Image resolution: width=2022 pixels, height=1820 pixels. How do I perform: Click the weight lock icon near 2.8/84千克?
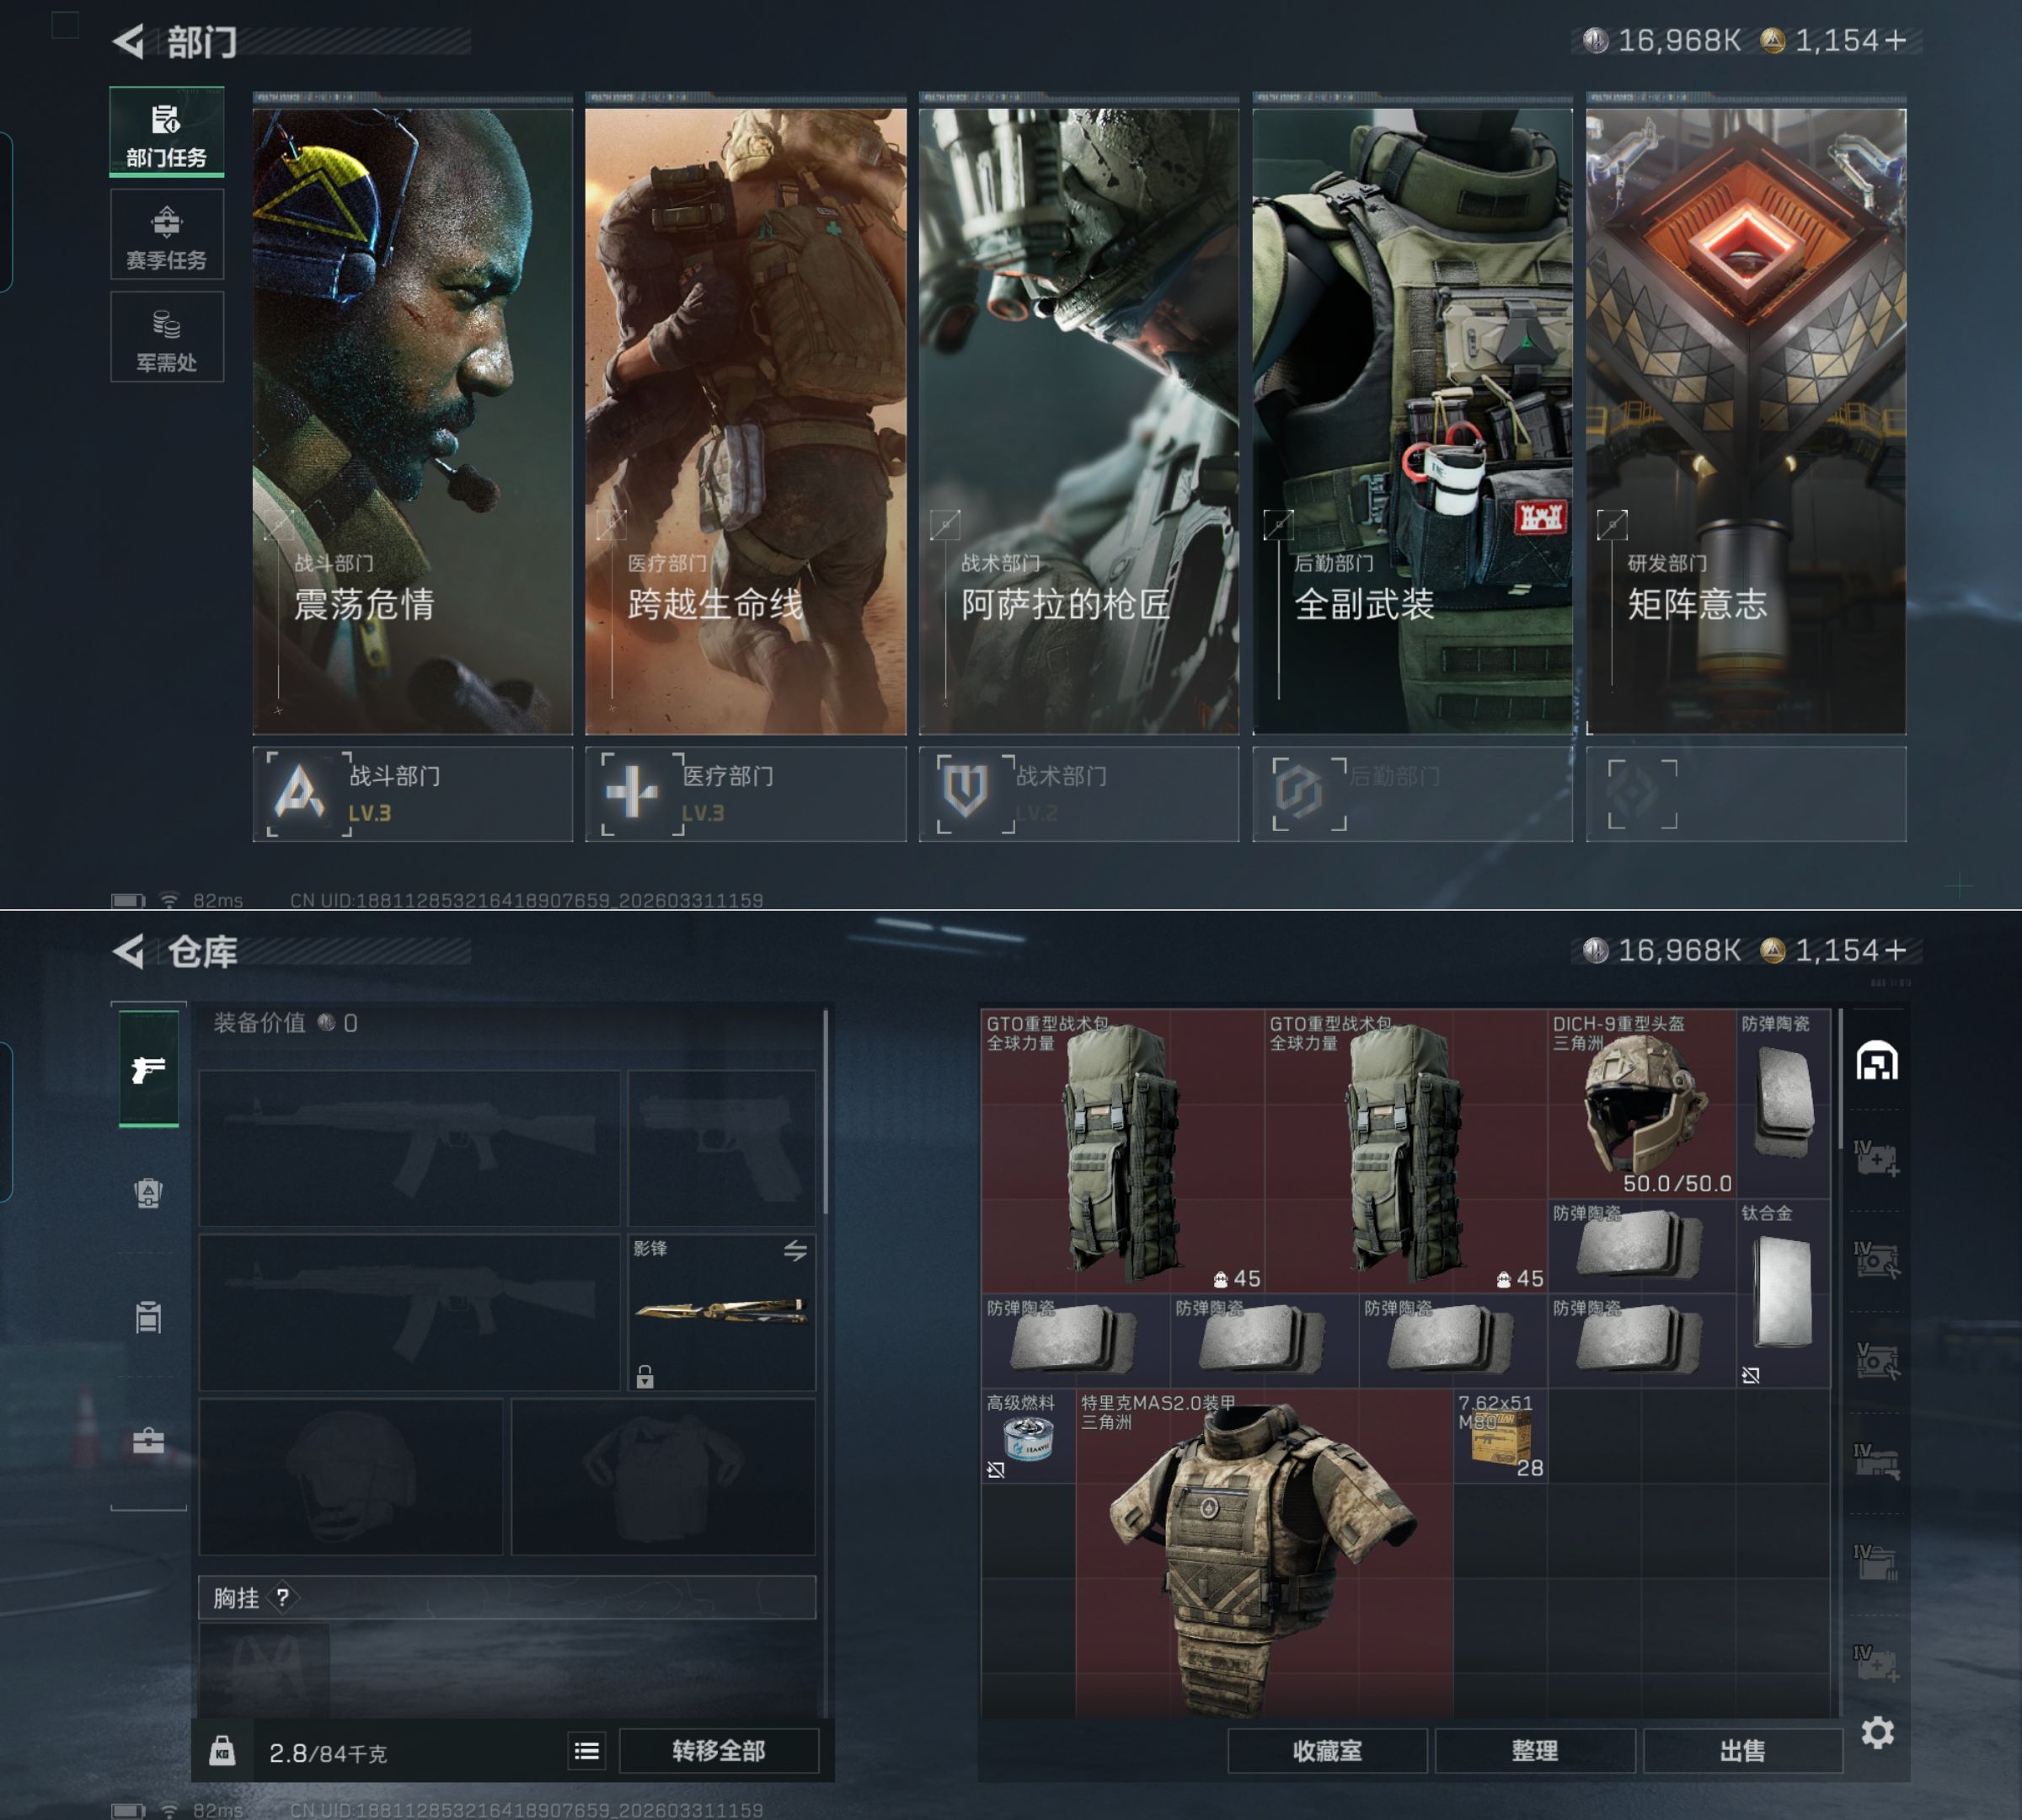pyautogui.click(x=222, y=1750)
